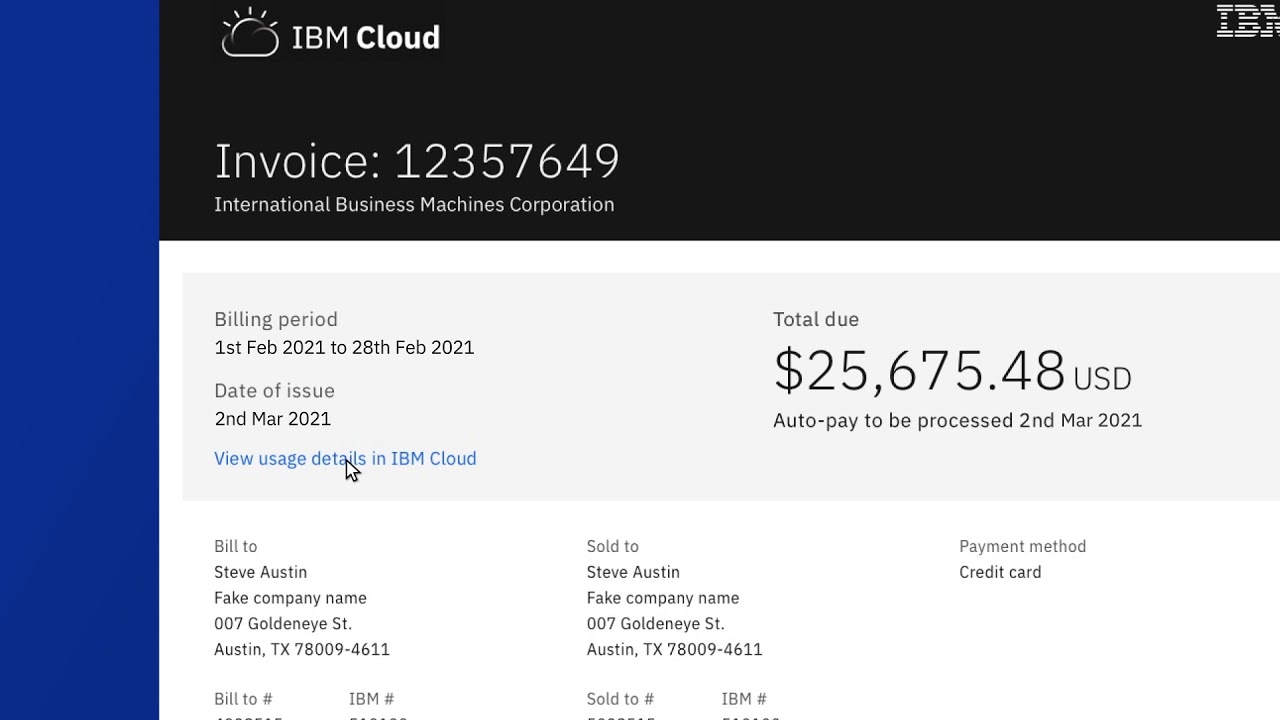1280x720 pixels.
Task: Select the issue date 2nd Mar 2021
Action: [x=272, y=418]
